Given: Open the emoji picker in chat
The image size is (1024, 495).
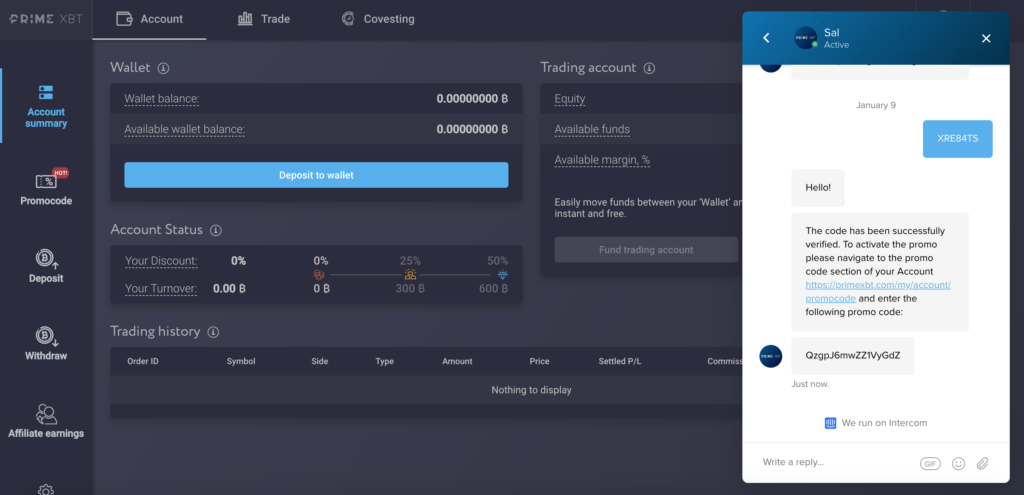Looking at the screenshot, I should (x=958, y=464).
